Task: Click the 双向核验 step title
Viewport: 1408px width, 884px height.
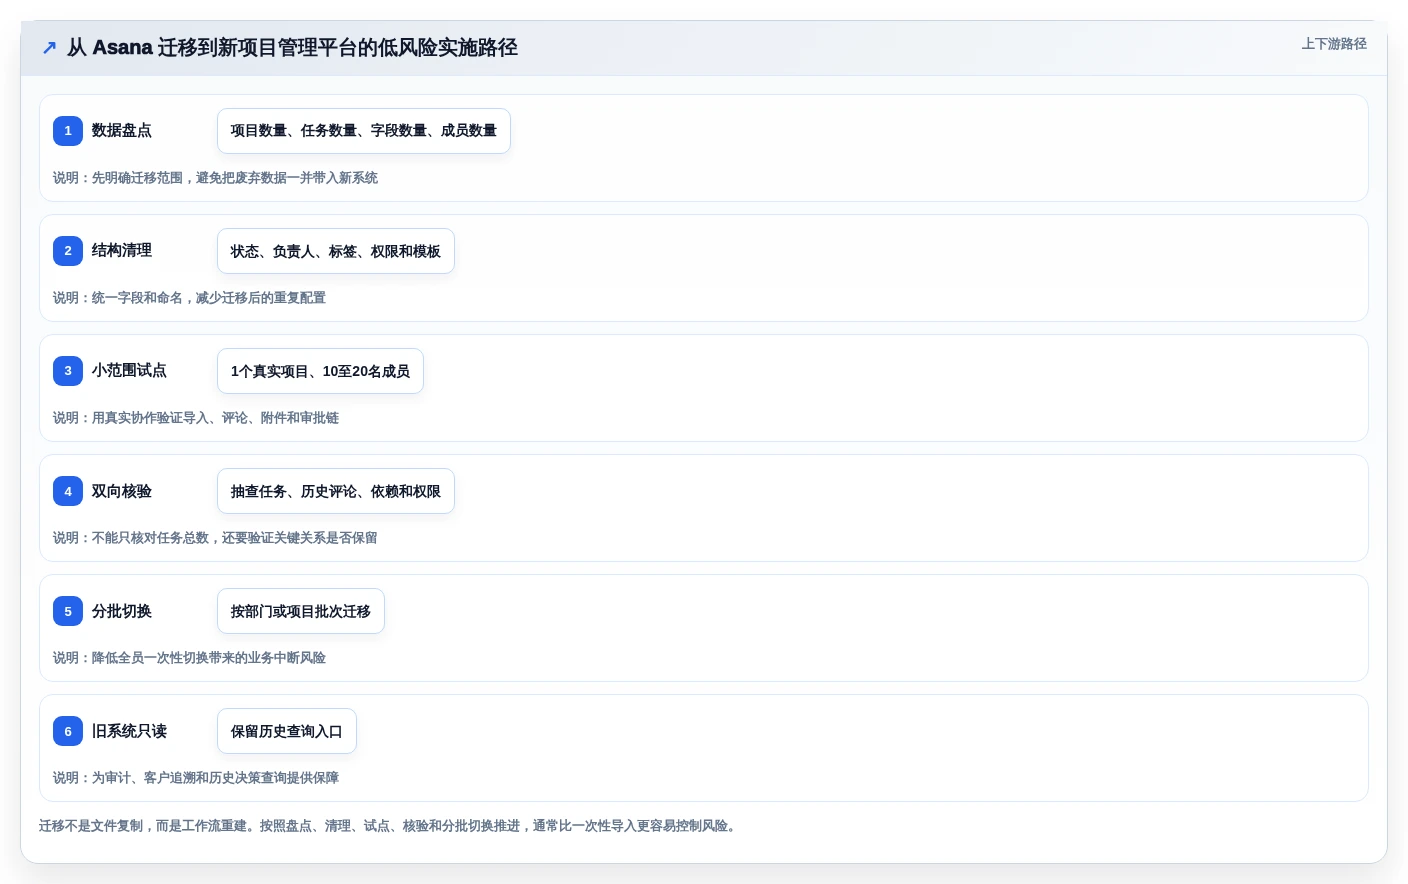Action: 122,491
